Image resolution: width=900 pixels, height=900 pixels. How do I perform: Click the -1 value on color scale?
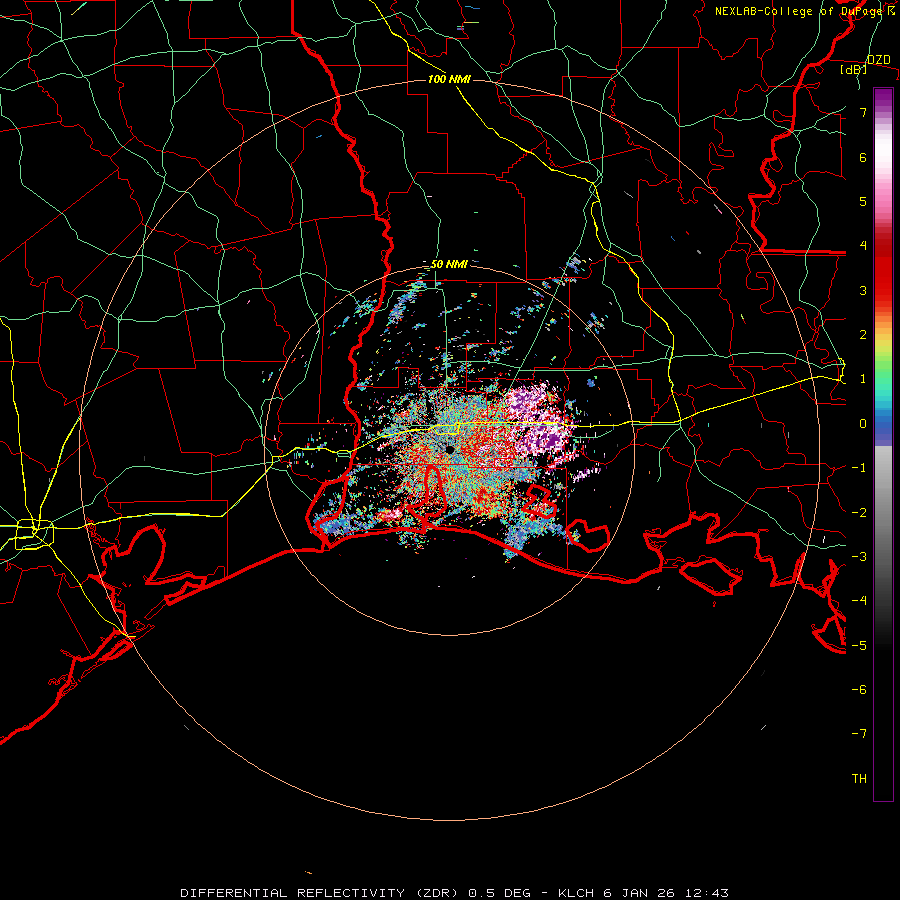[859, 468]
